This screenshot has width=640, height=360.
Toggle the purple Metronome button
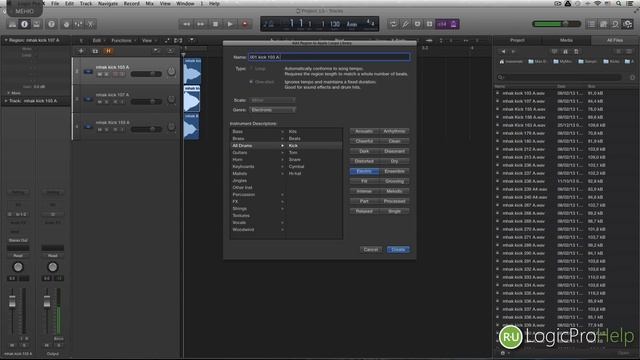453,24
